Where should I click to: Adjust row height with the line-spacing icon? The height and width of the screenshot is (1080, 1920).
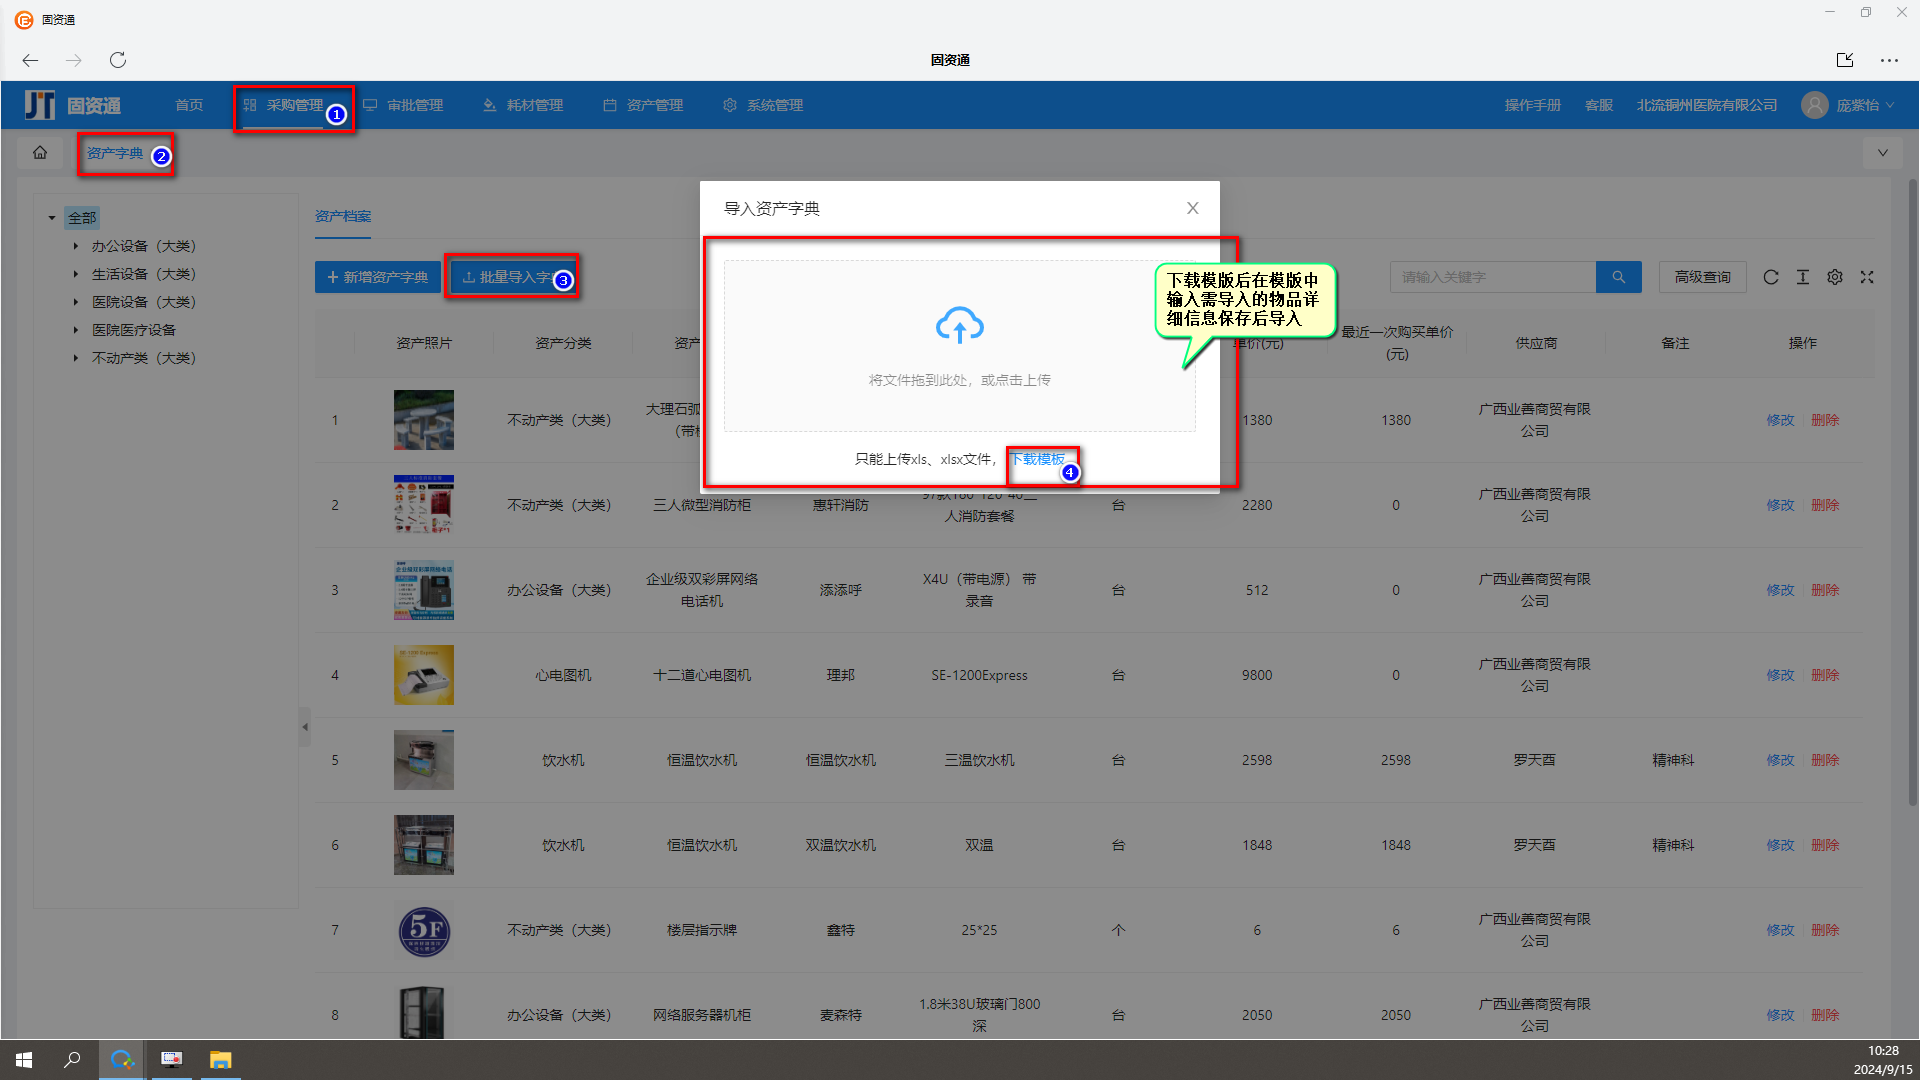(x=1803, y=277)
